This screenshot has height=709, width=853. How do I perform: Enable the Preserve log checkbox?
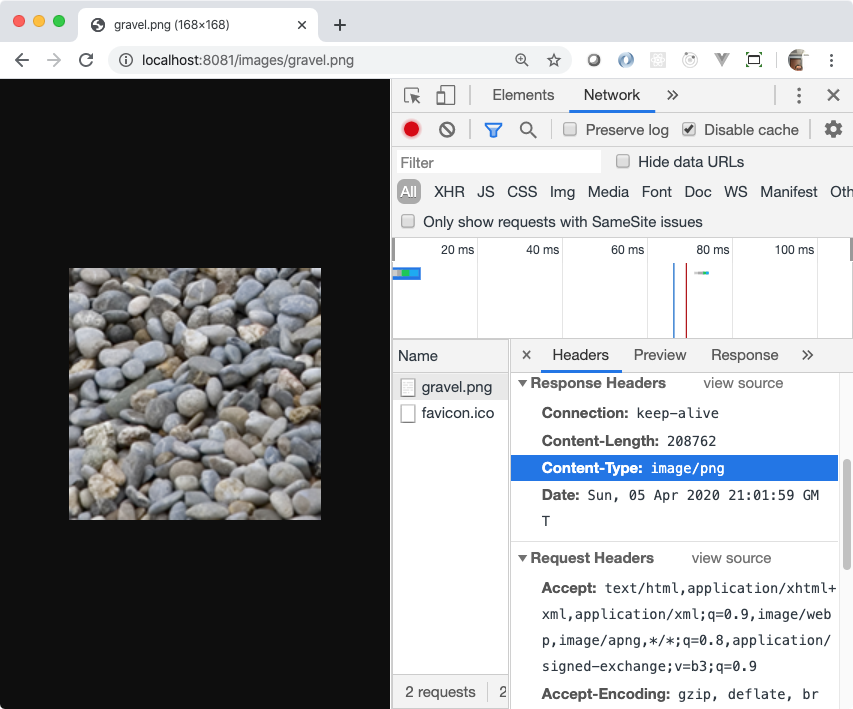point(570,130)
